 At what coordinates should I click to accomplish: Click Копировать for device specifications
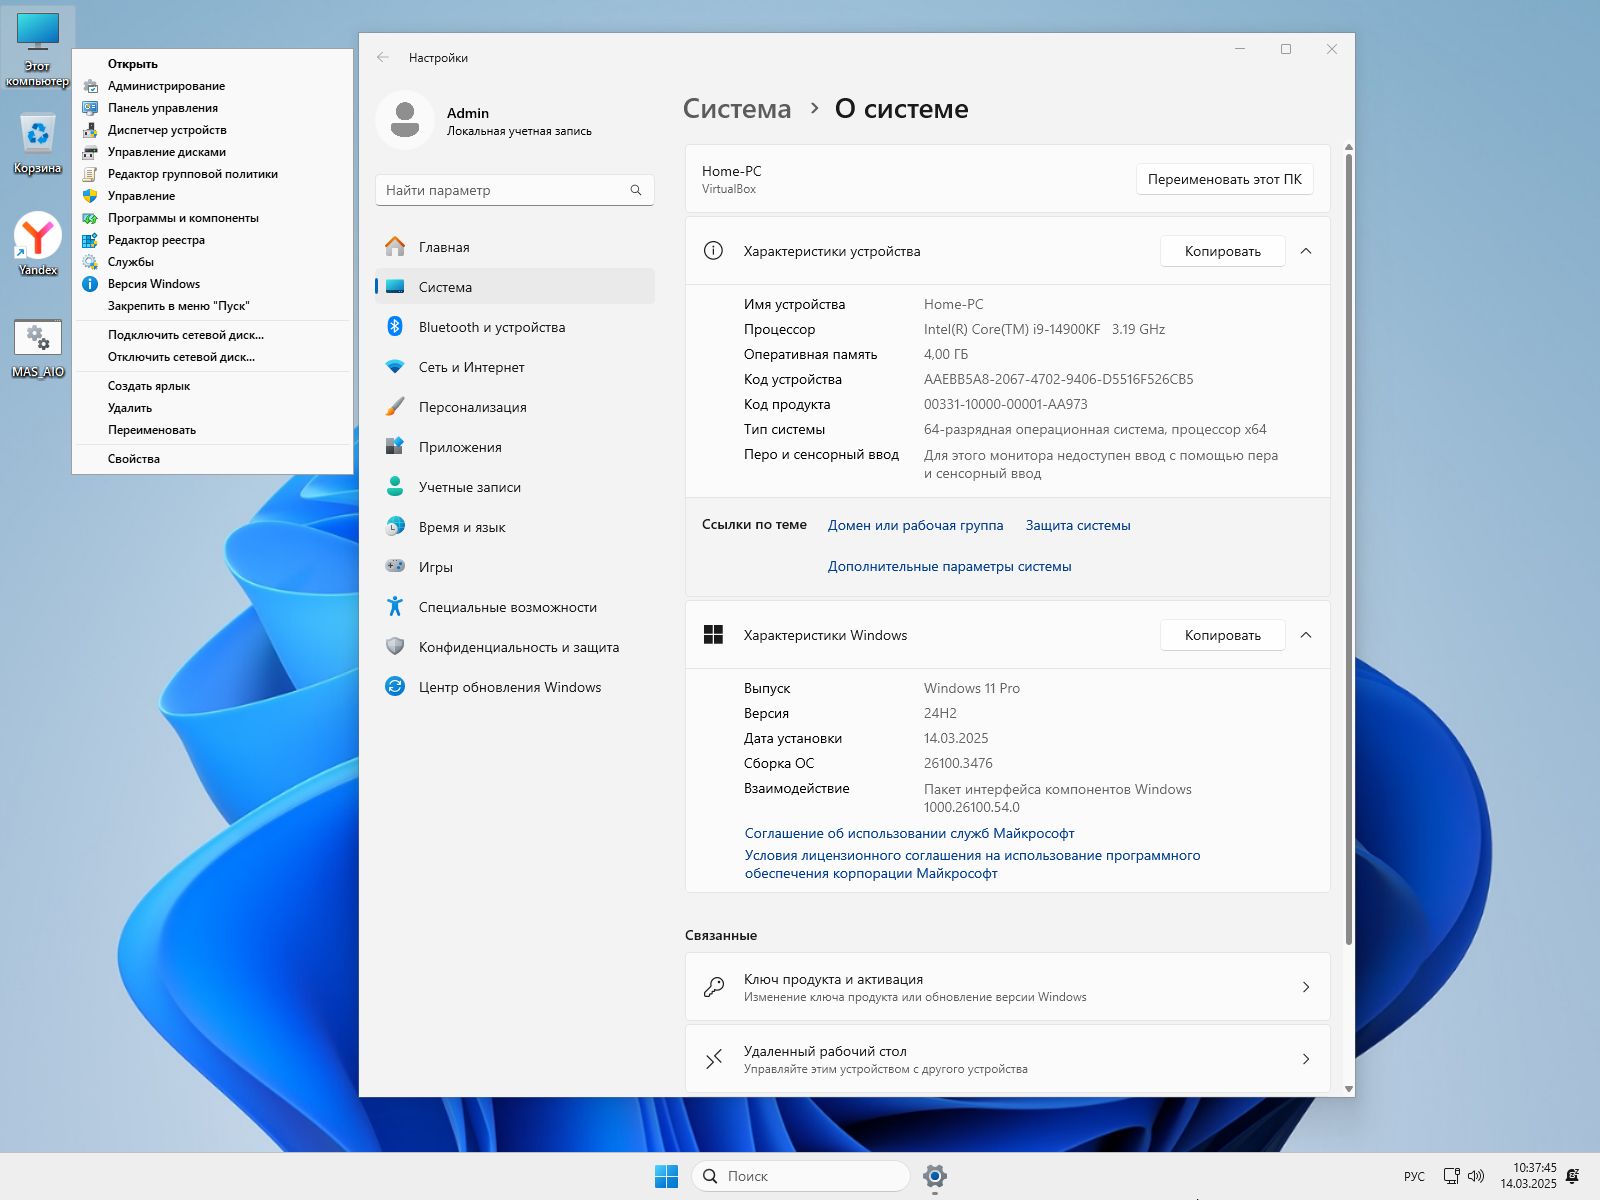click(x=1222, y=251)
